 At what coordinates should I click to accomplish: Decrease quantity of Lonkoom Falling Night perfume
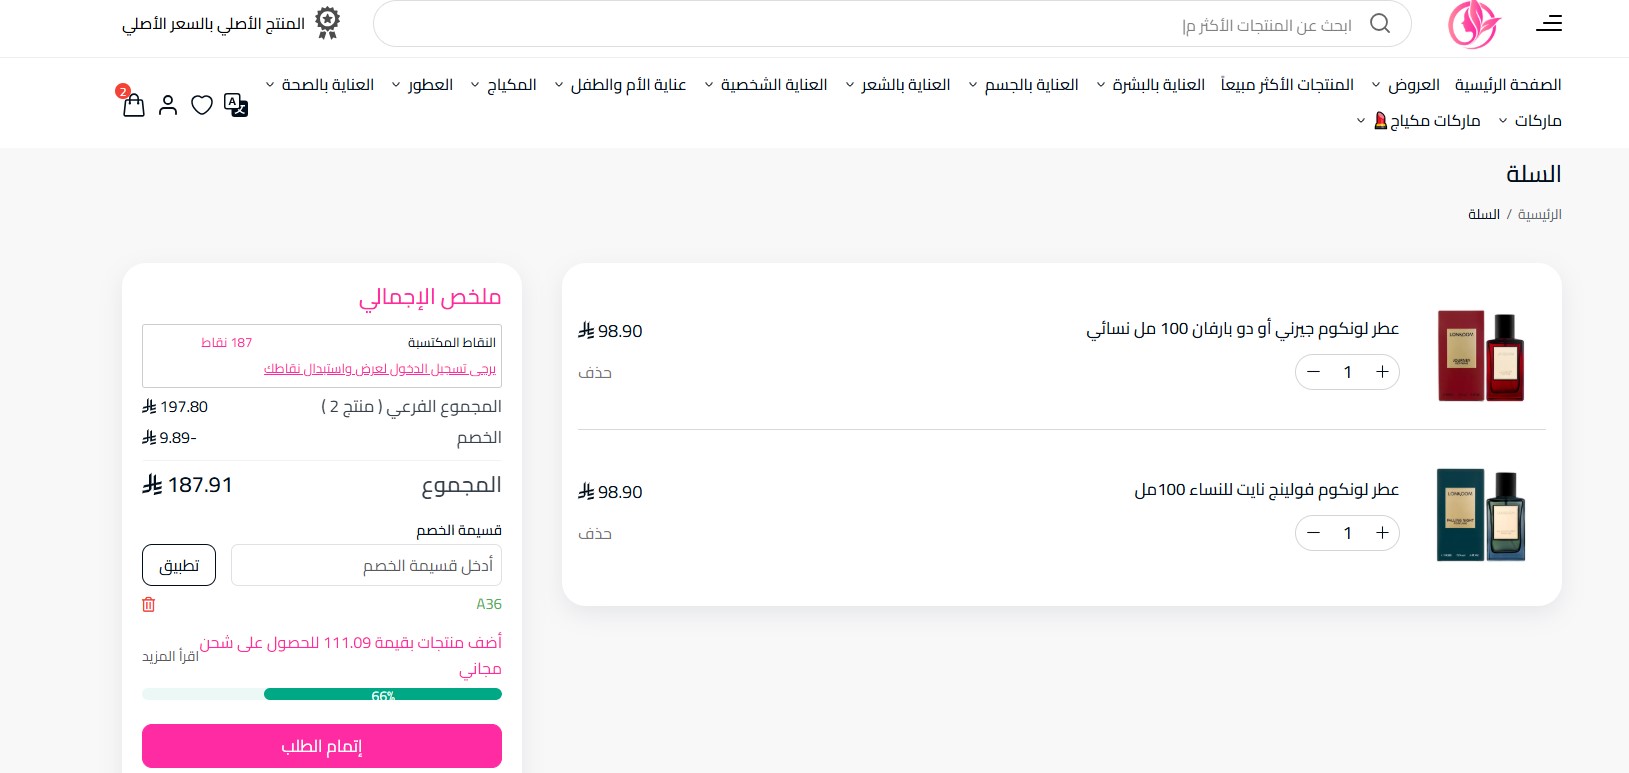(x=1314, y=533)
